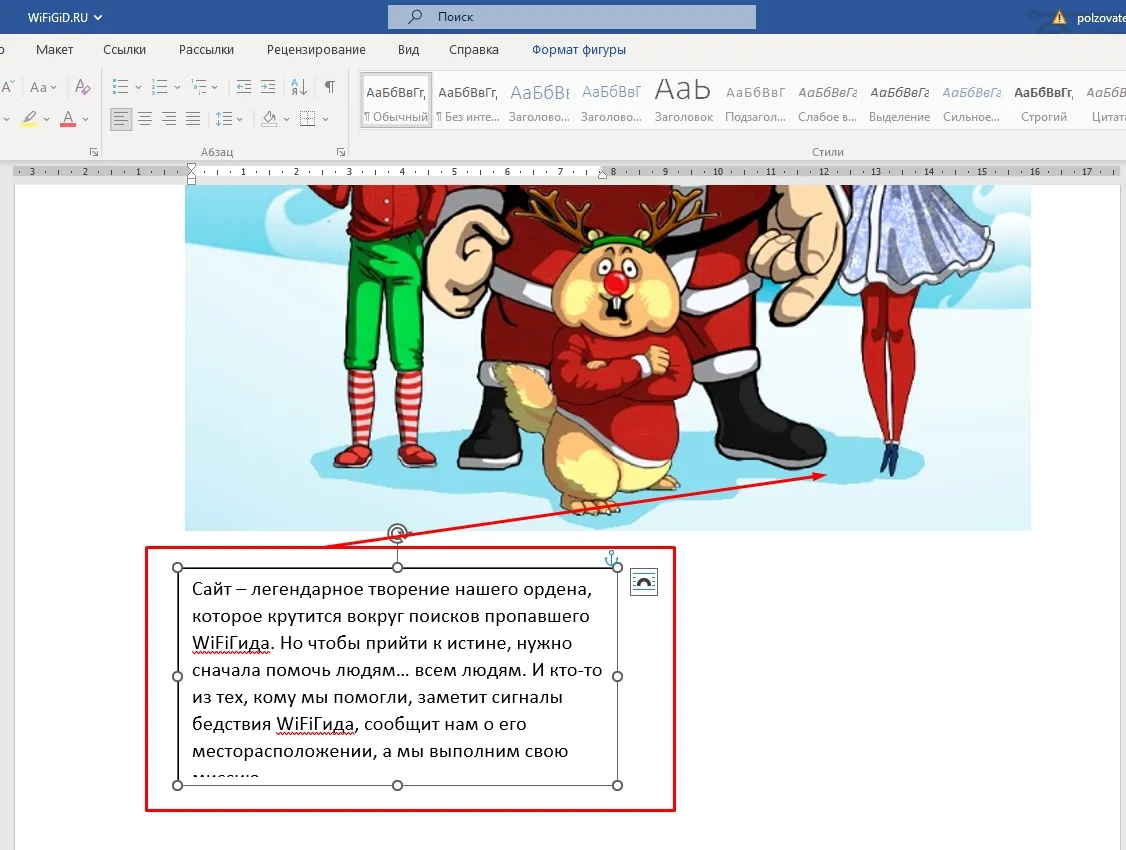1126x850 pixels.
Task: Open the Рецензирование tab
Action: (x=316, y=50)
